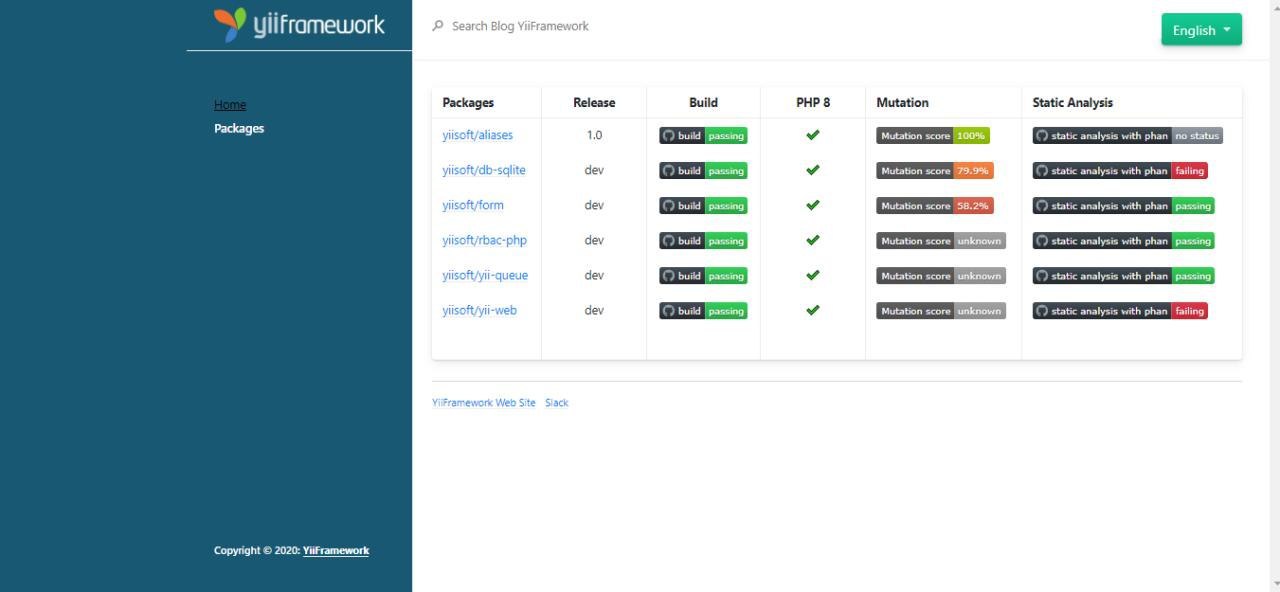Viewport: 1280px width, 592px height.
Task: Click PHP 8 checkmark for yiisoft/yii-queue
Action: tap(813, 275)
